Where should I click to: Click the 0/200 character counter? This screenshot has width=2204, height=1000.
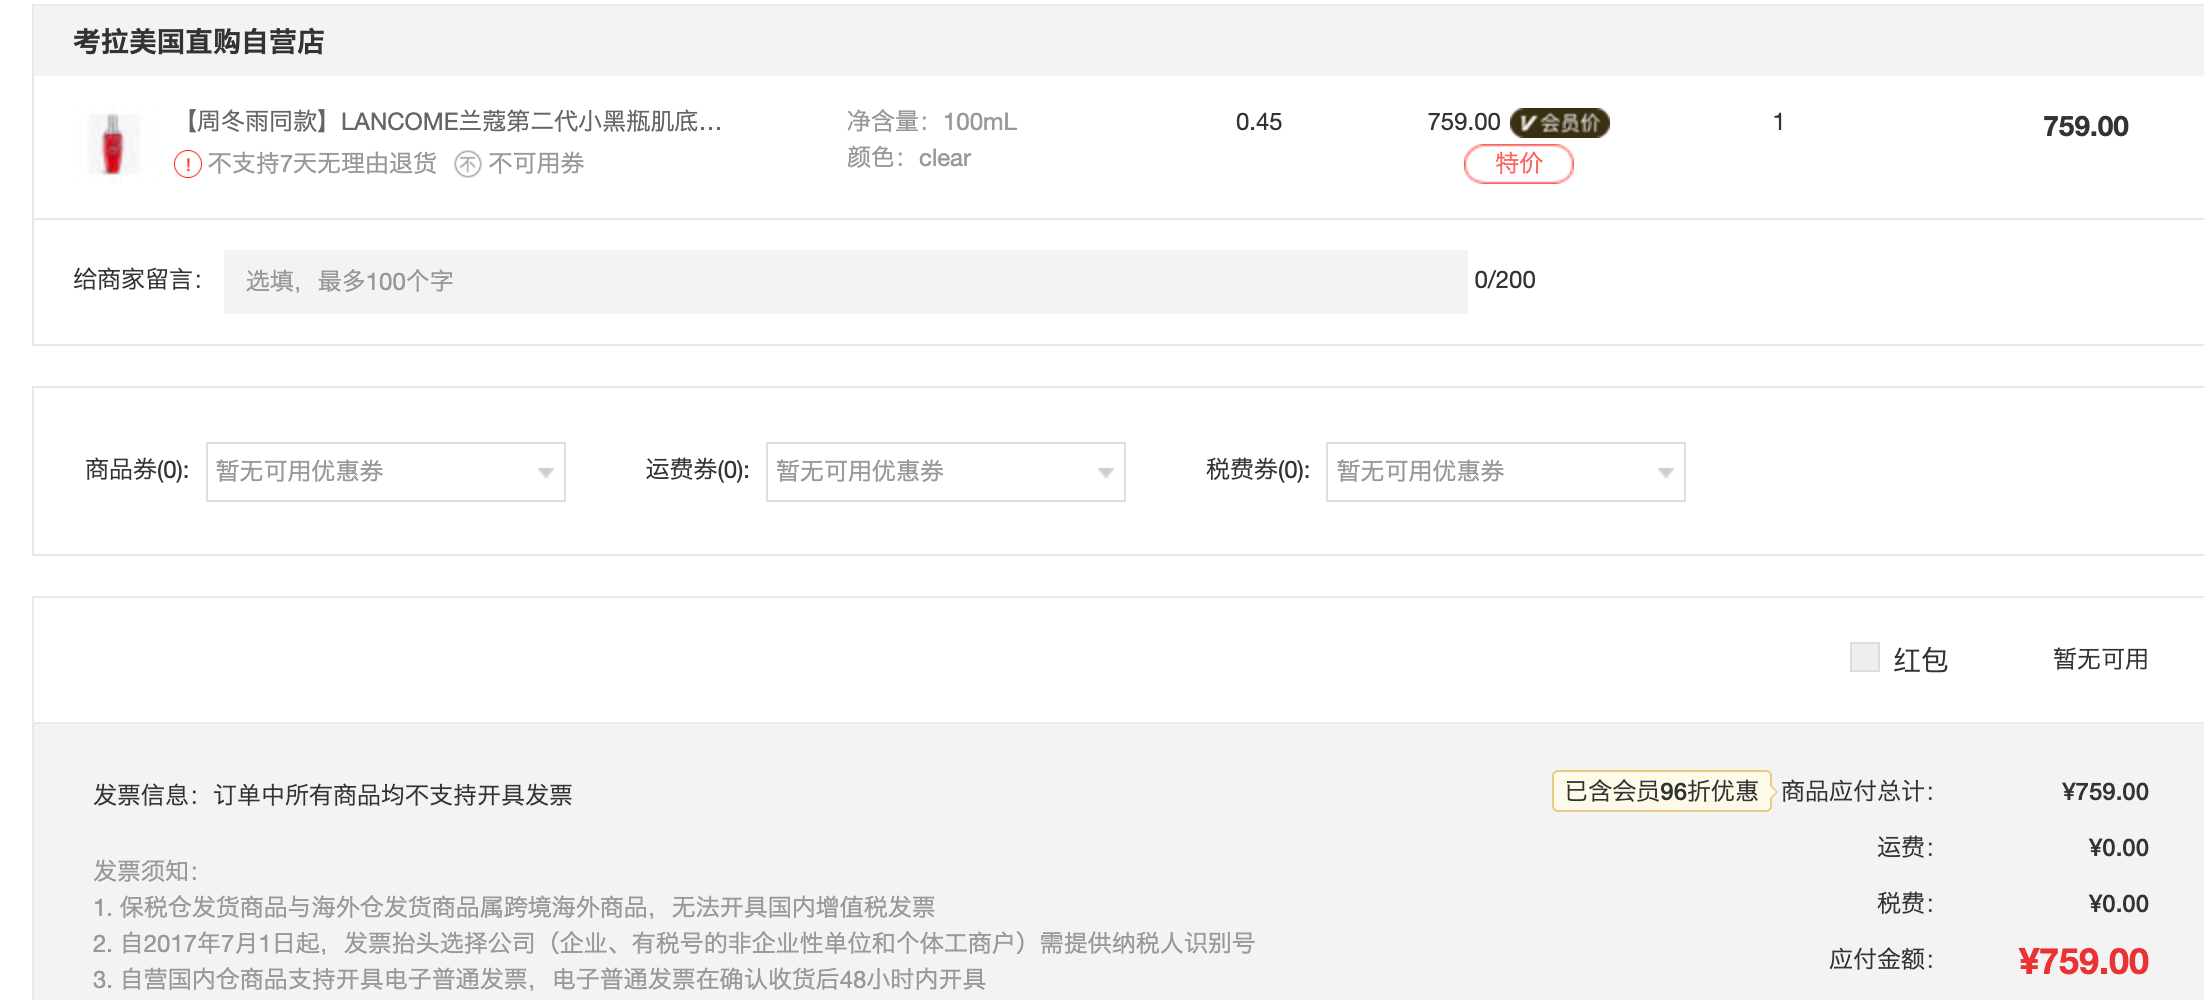1505,280
